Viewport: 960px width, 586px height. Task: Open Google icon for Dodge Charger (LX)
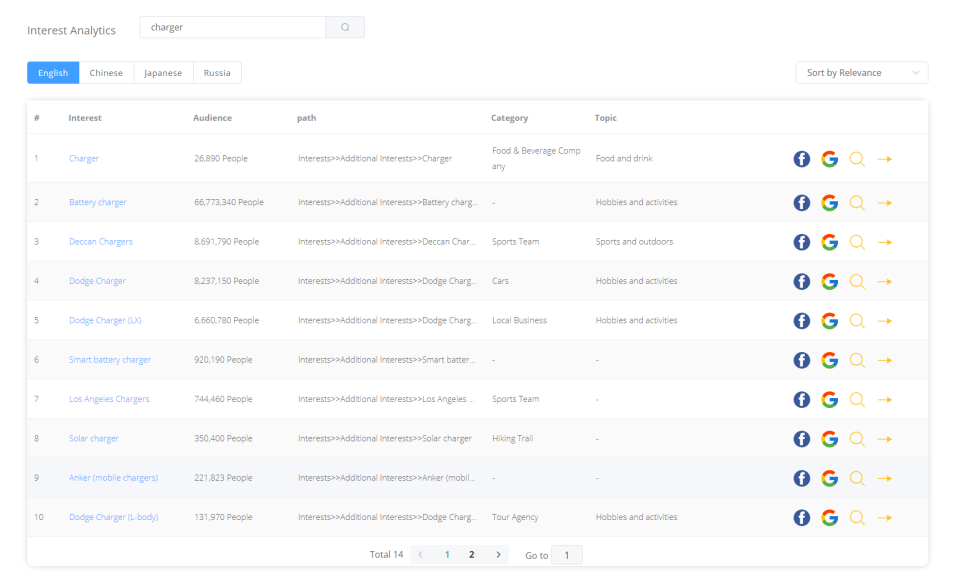(830, 321)
